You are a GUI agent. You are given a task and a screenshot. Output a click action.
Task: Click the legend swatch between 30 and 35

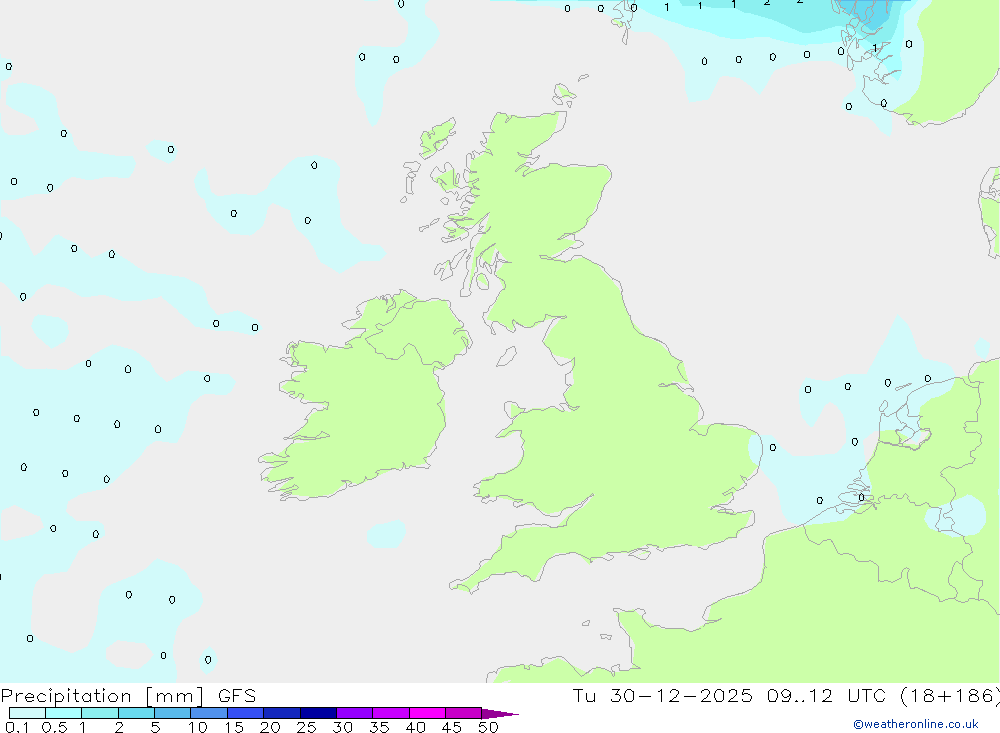[355, 713]
